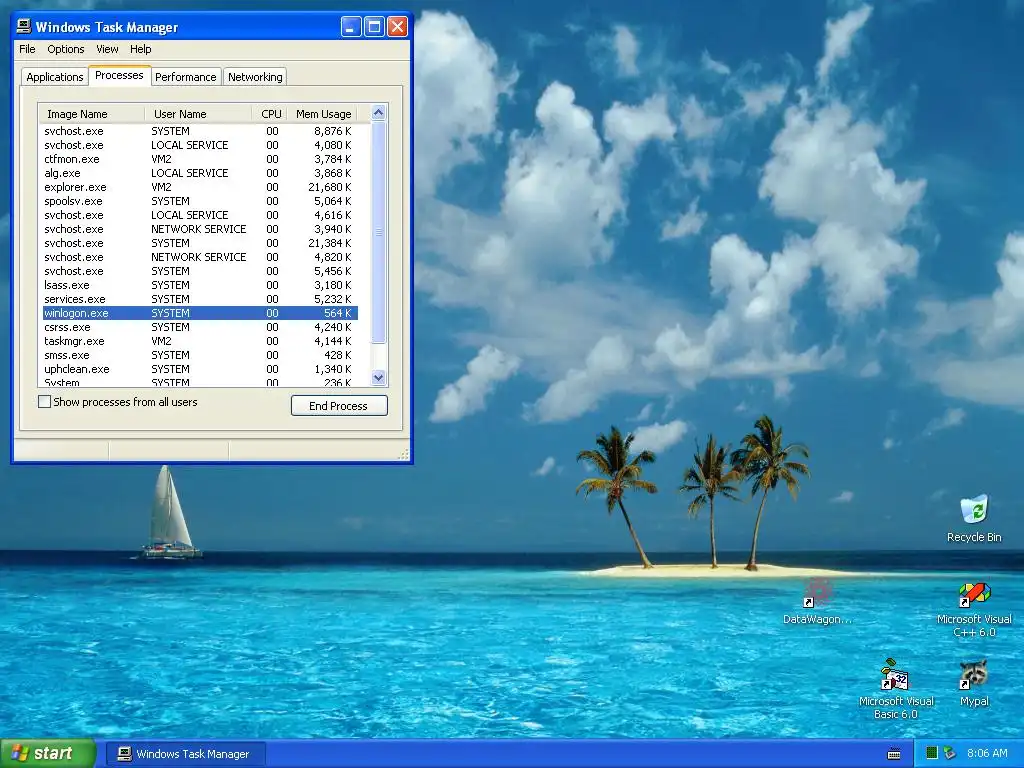Screen dimensions: 1024x768
Task: Click the process list scroll up arrow
Action: [x=378, y=113]
